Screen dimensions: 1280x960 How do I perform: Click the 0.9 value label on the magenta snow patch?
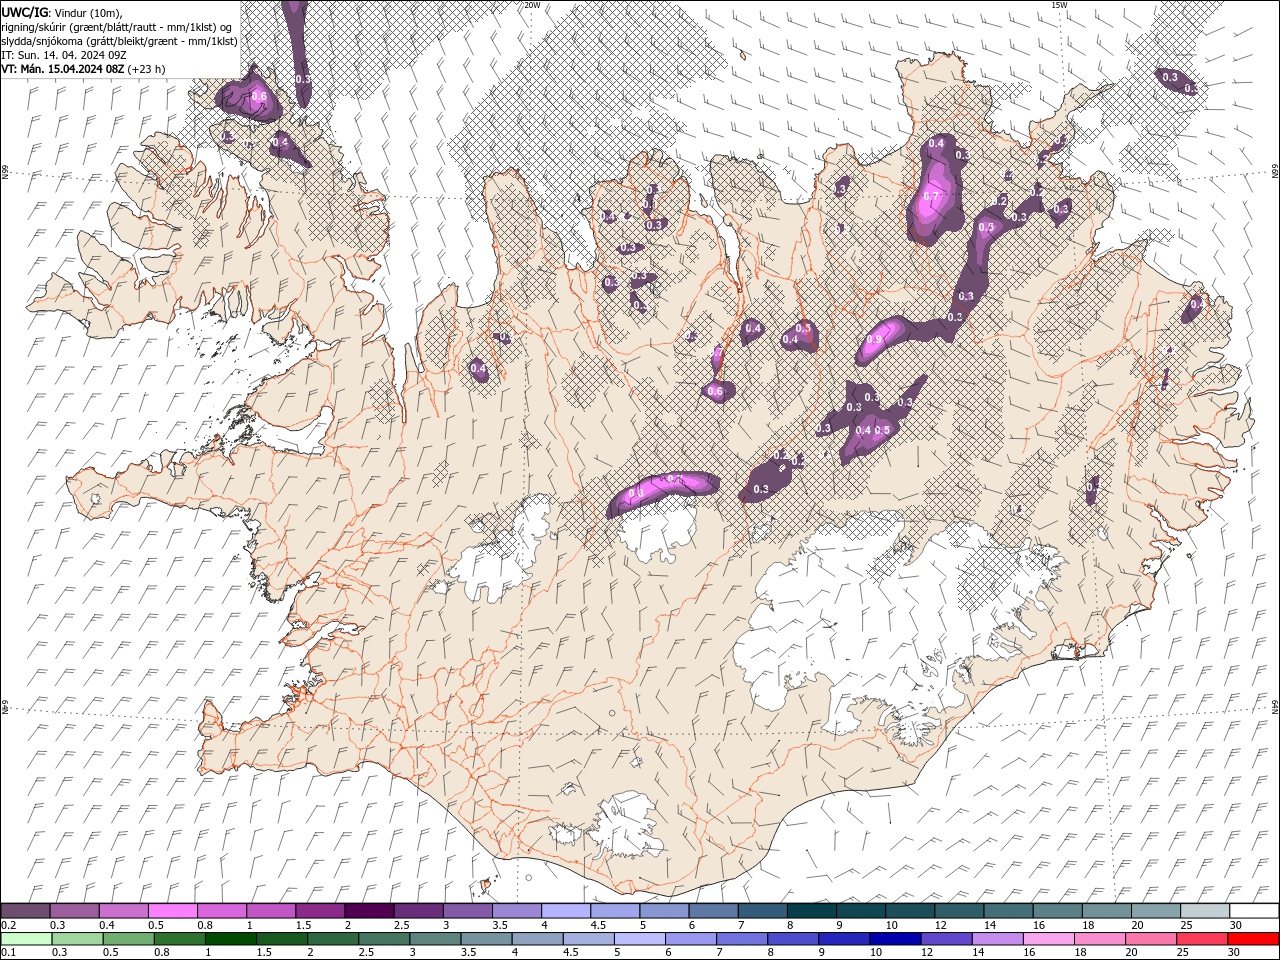(874, 340)
